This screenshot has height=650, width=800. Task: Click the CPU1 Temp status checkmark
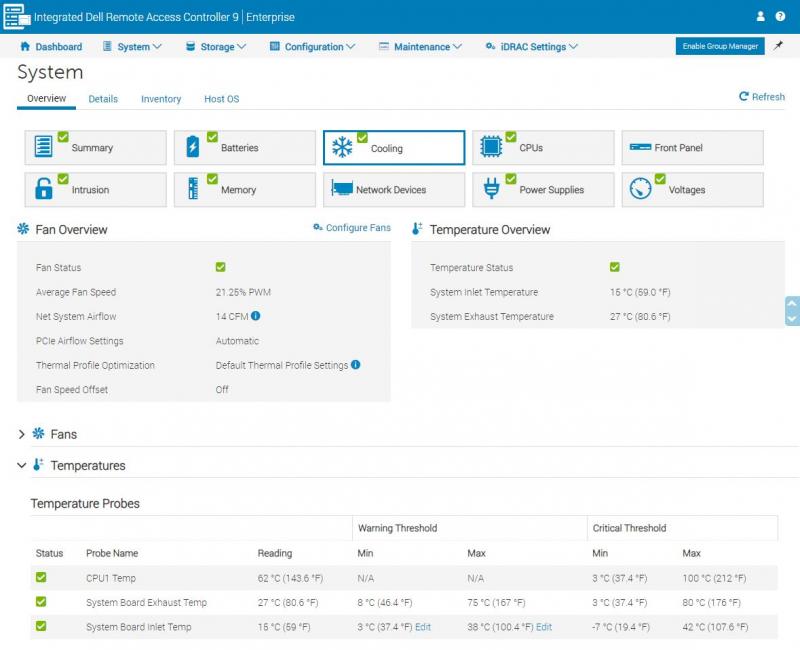pyautogui.click(x=41, y=578)
